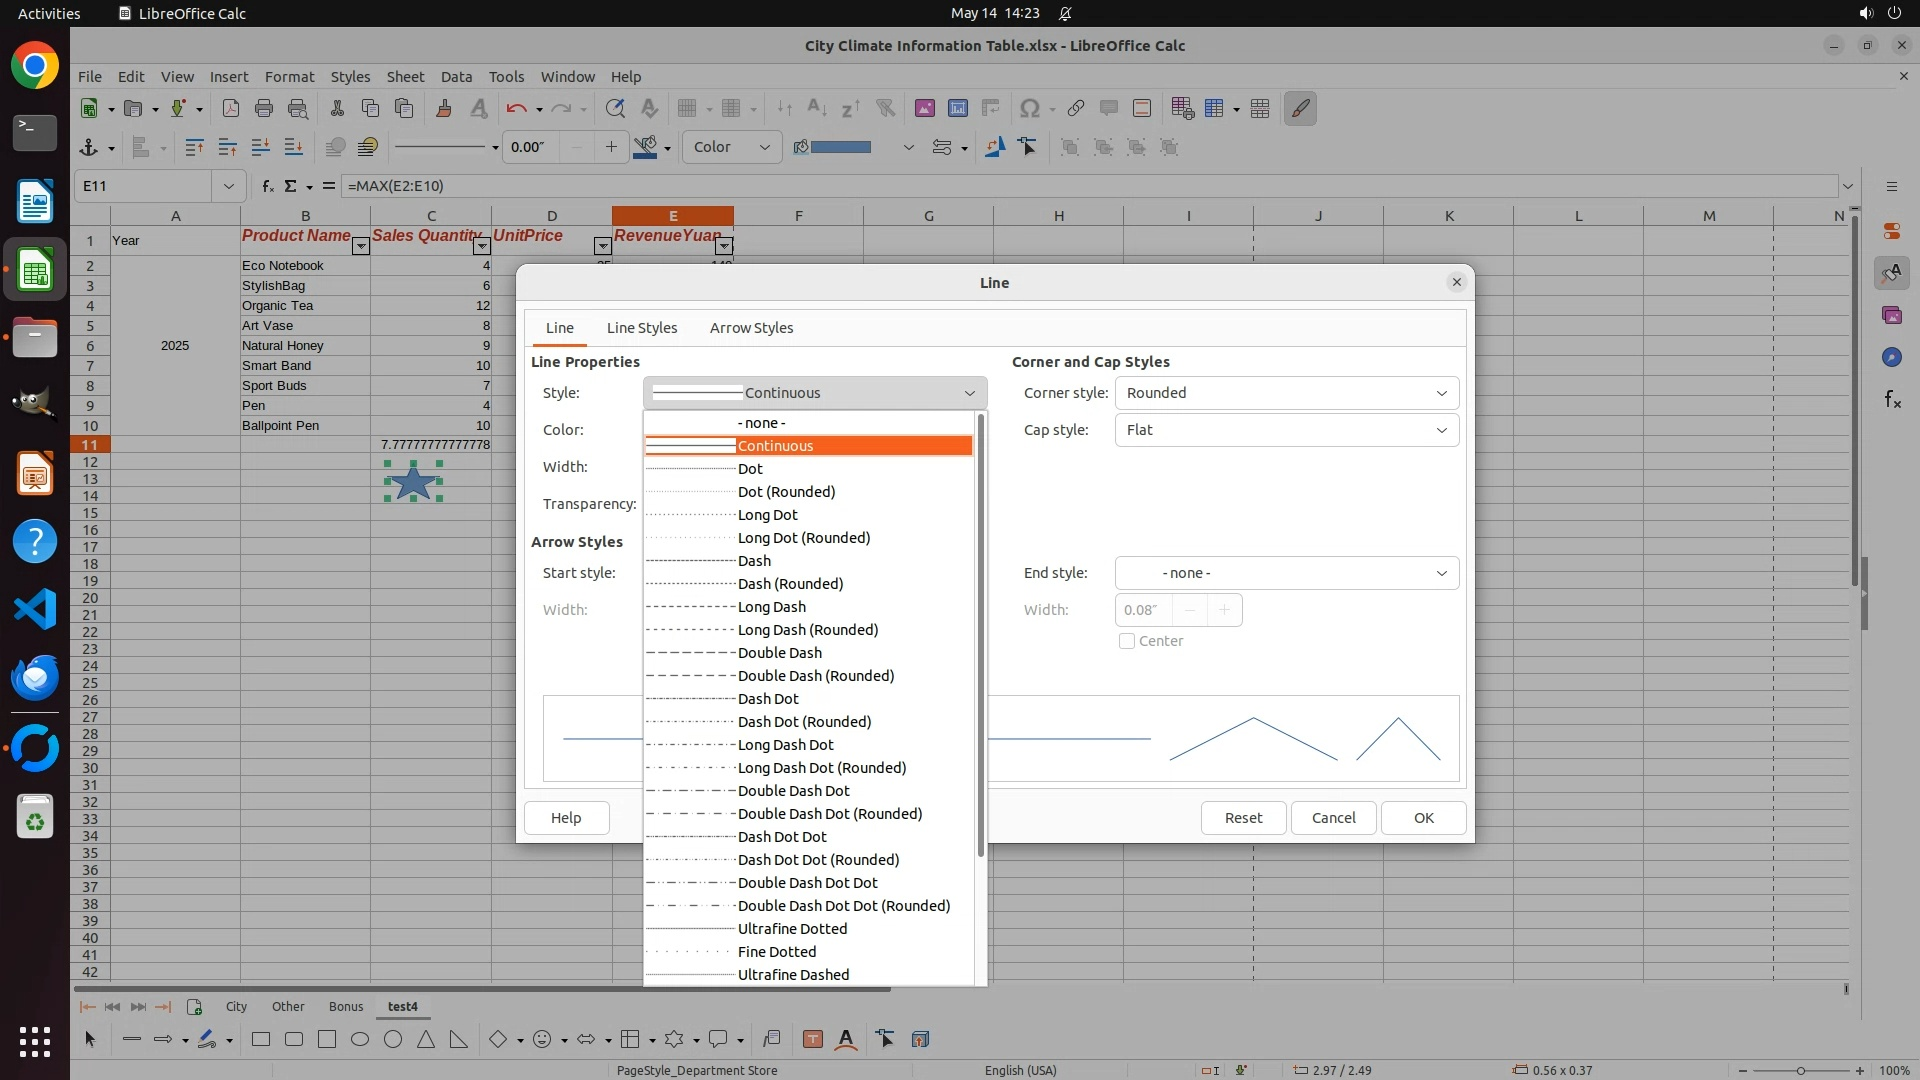Open the Corner style dropdown showing Rounded
This screenshot has height=1080, width=1920.
(1286, 393)
